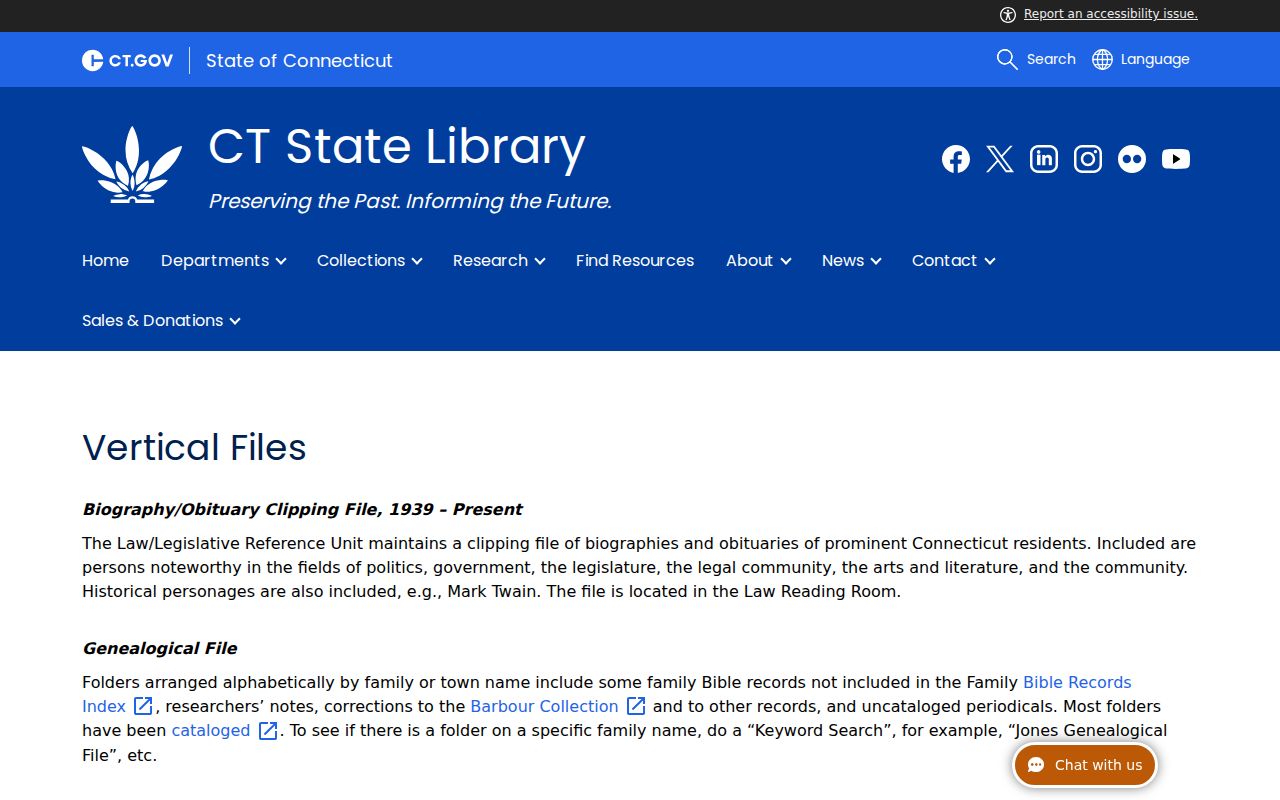
Task: Click the search magnifier icon
Action: 1007,60
